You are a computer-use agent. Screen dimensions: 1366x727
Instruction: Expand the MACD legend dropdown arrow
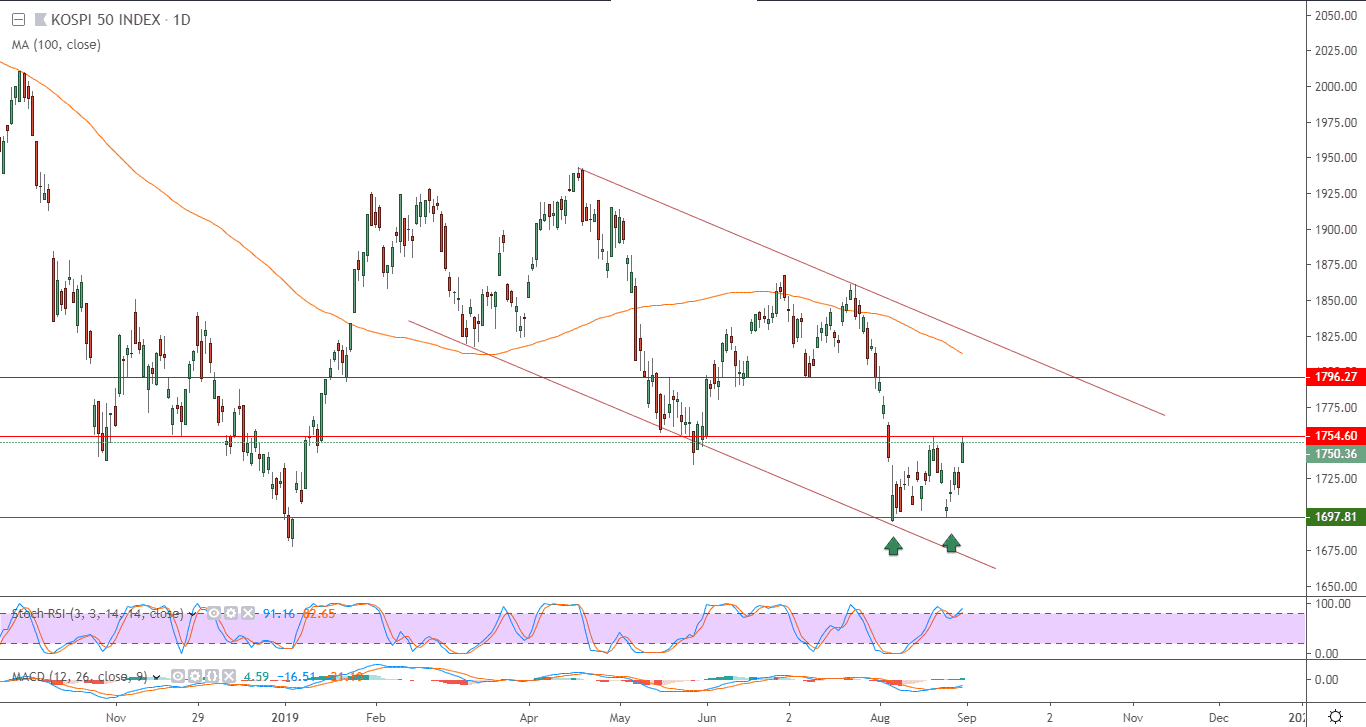point(156,677)
